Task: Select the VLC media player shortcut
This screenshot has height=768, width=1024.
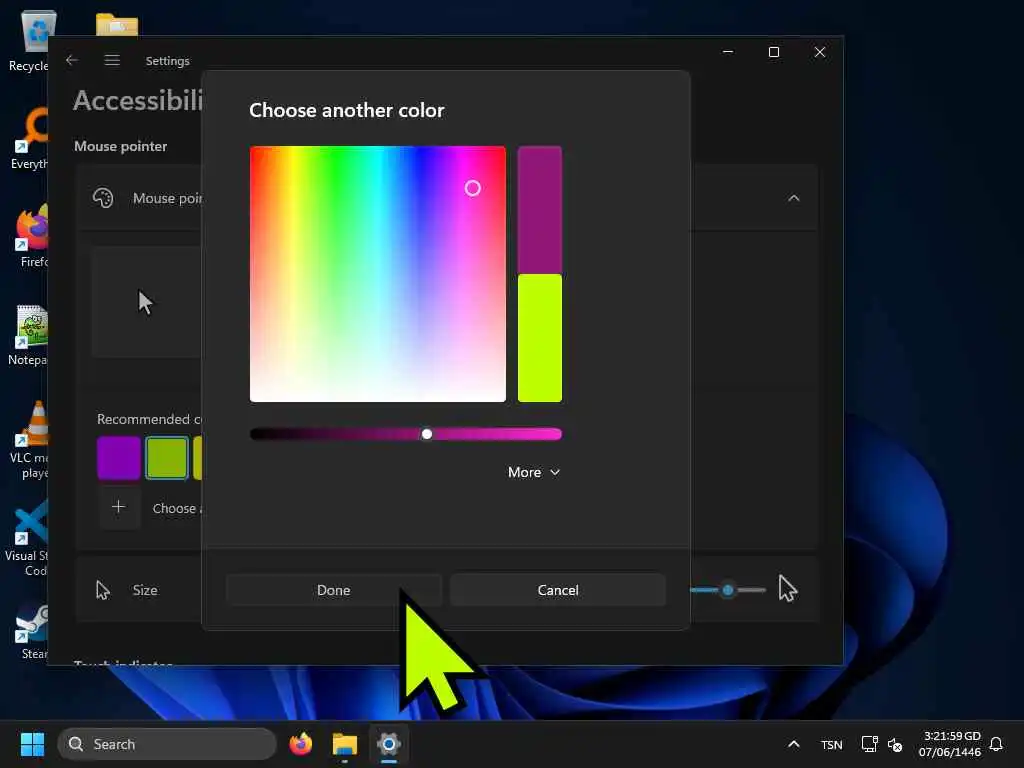Action: (x=29, y=440)
